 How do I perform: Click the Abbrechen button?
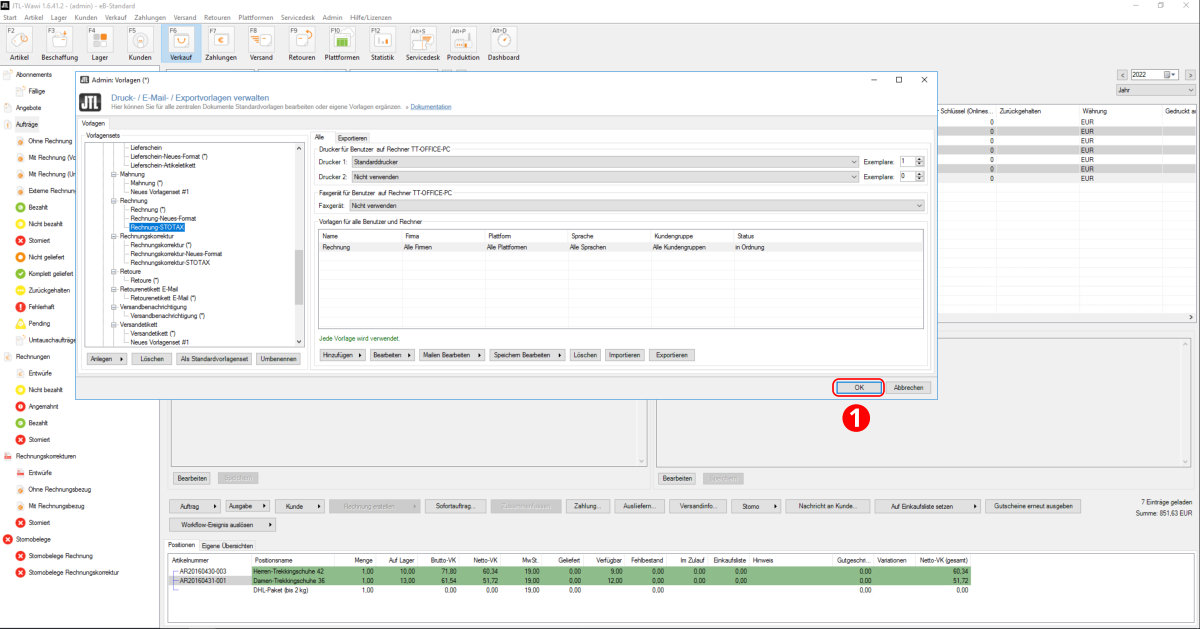(909, 387)
